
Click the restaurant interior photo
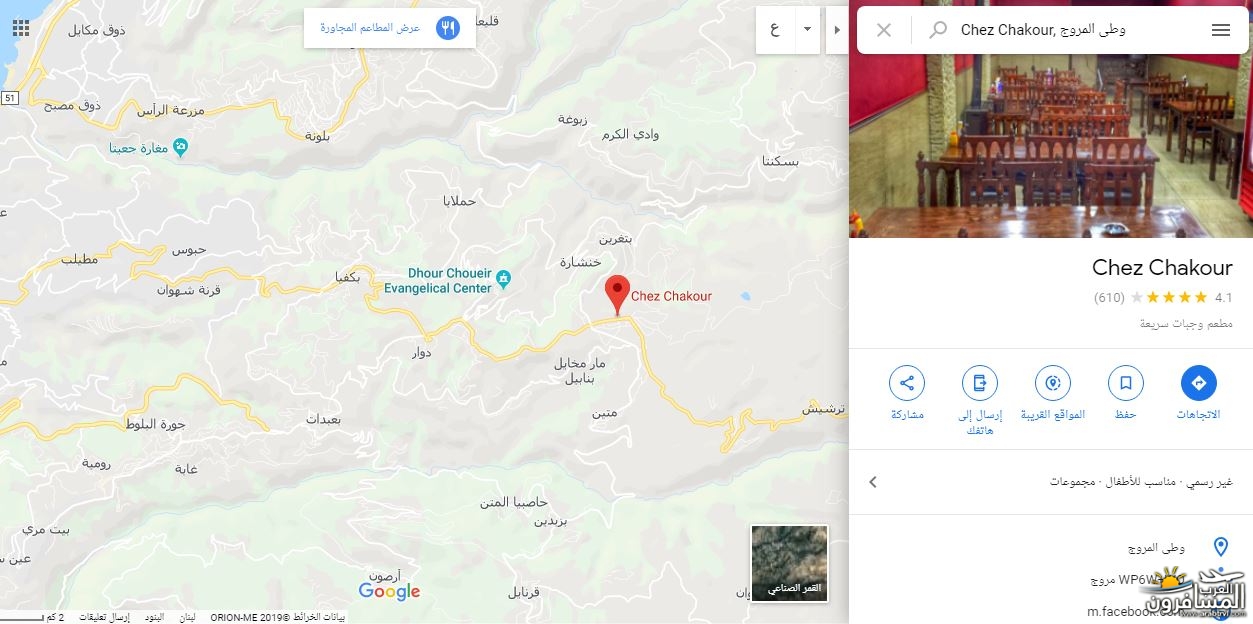(1051, 146)
